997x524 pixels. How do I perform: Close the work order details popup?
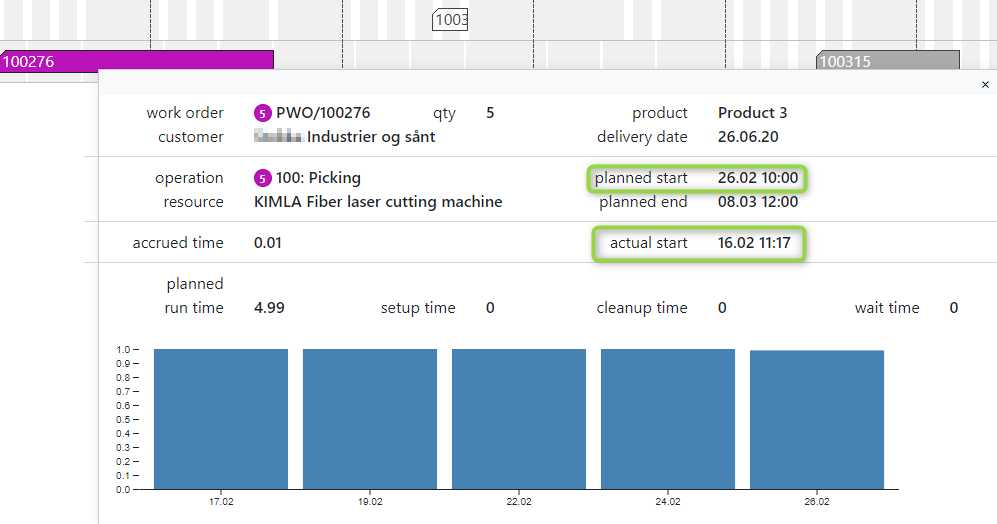click(985, 86)
